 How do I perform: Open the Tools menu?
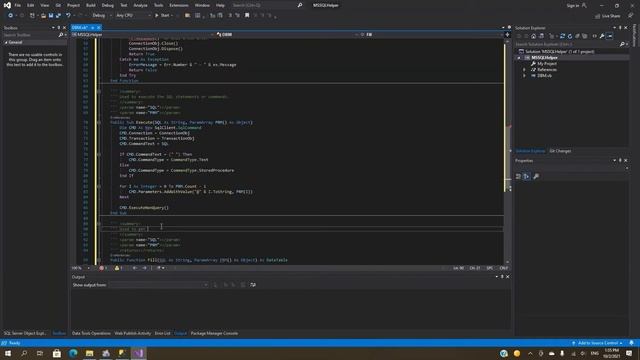[x=158, y=5]
